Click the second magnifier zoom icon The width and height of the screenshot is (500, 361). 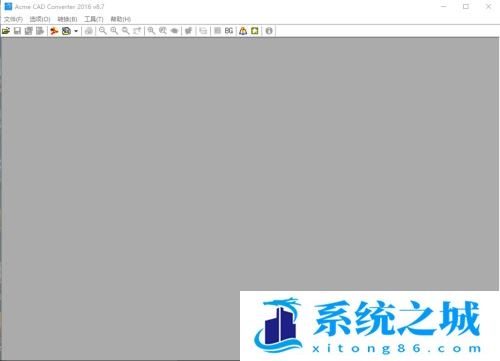tap(114, 31)
